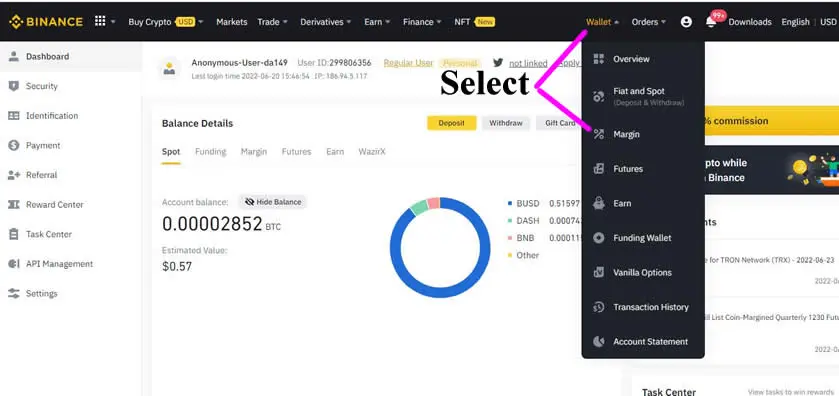Expand the arrow beside the apps grid
The height and width of the screenshot is (396, 839).
[113, 22]
